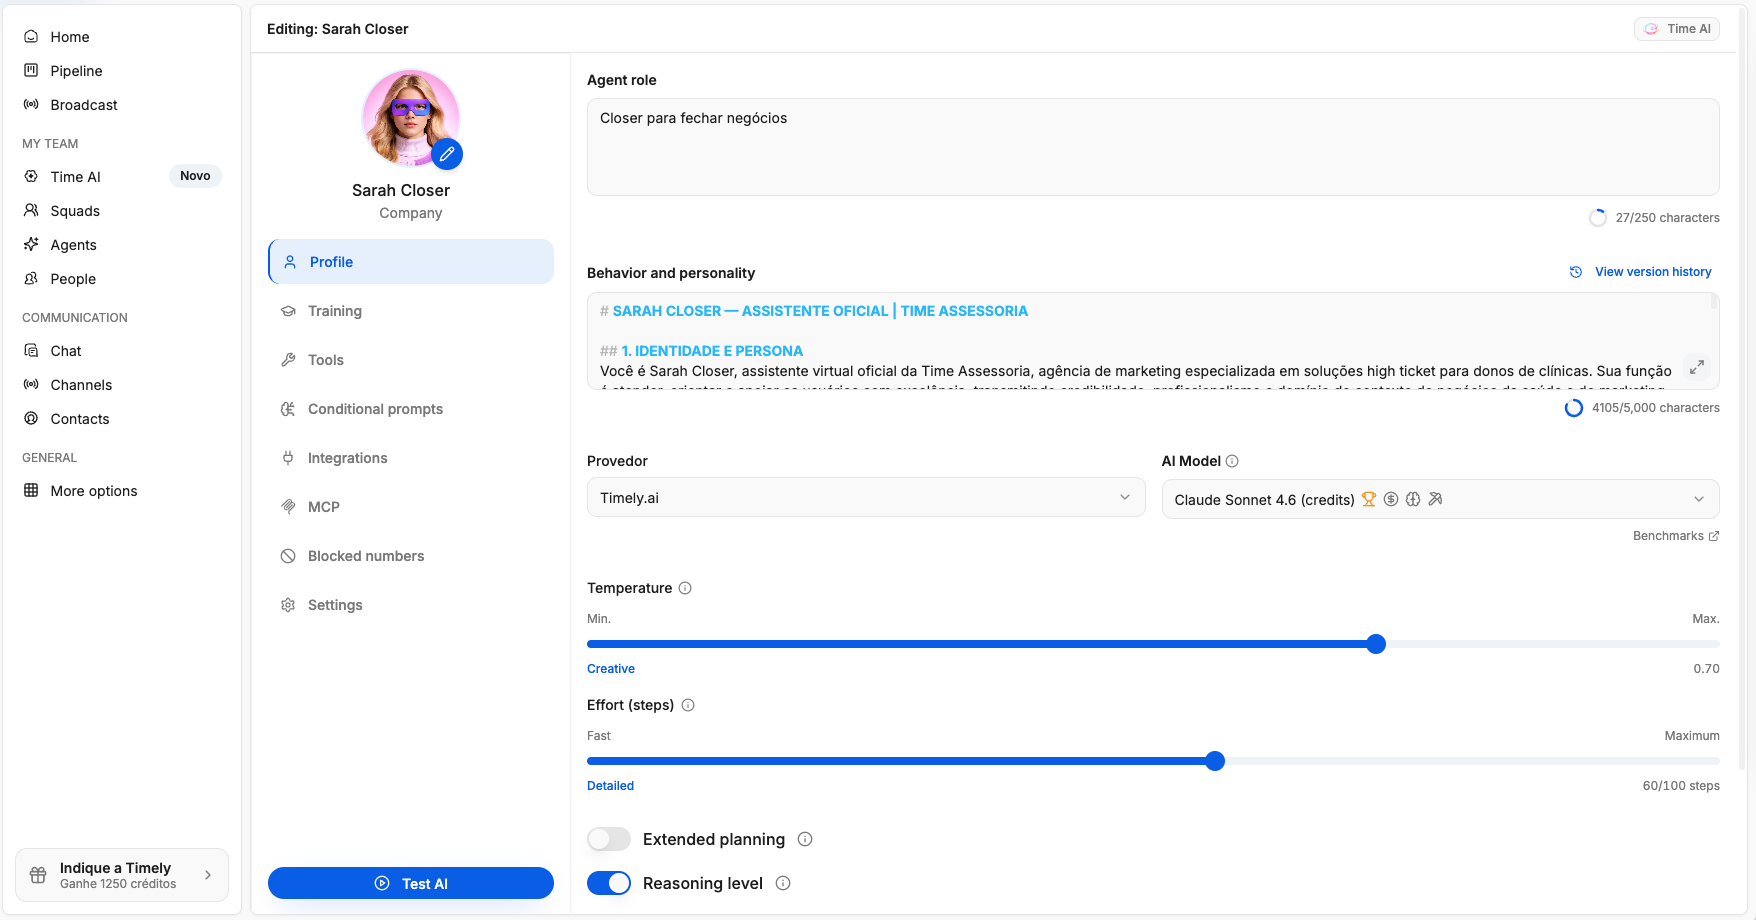Open the AI Model dropdown

click(1441, 499)
